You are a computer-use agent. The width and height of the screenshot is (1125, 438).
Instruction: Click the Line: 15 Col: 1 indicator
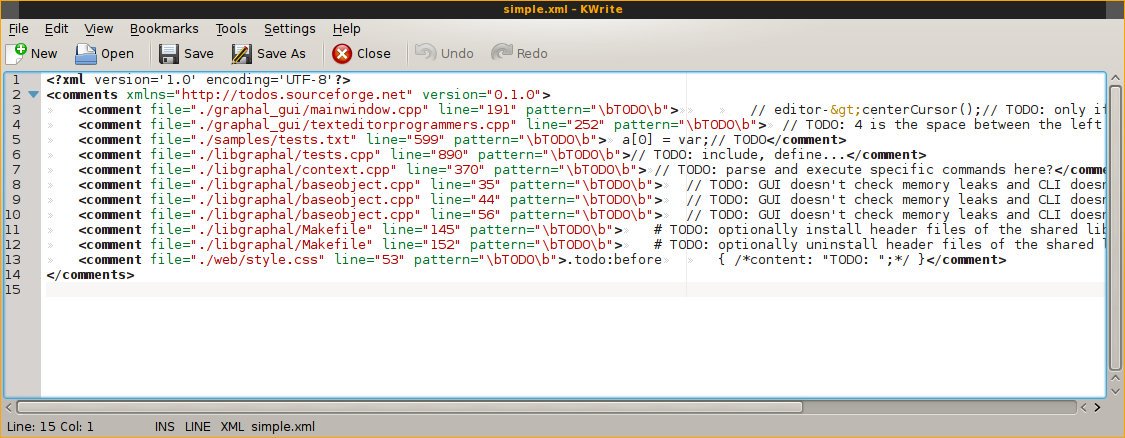tap(50, 427)
